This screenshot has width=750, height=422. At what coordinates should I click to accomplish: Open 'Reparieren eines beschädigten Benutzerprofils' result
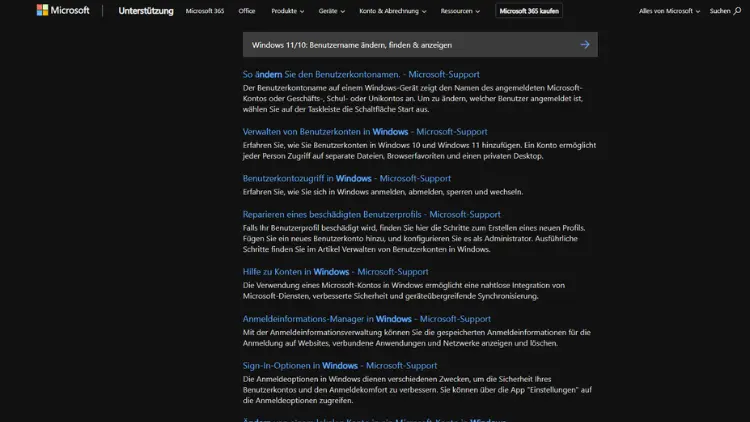371,214
